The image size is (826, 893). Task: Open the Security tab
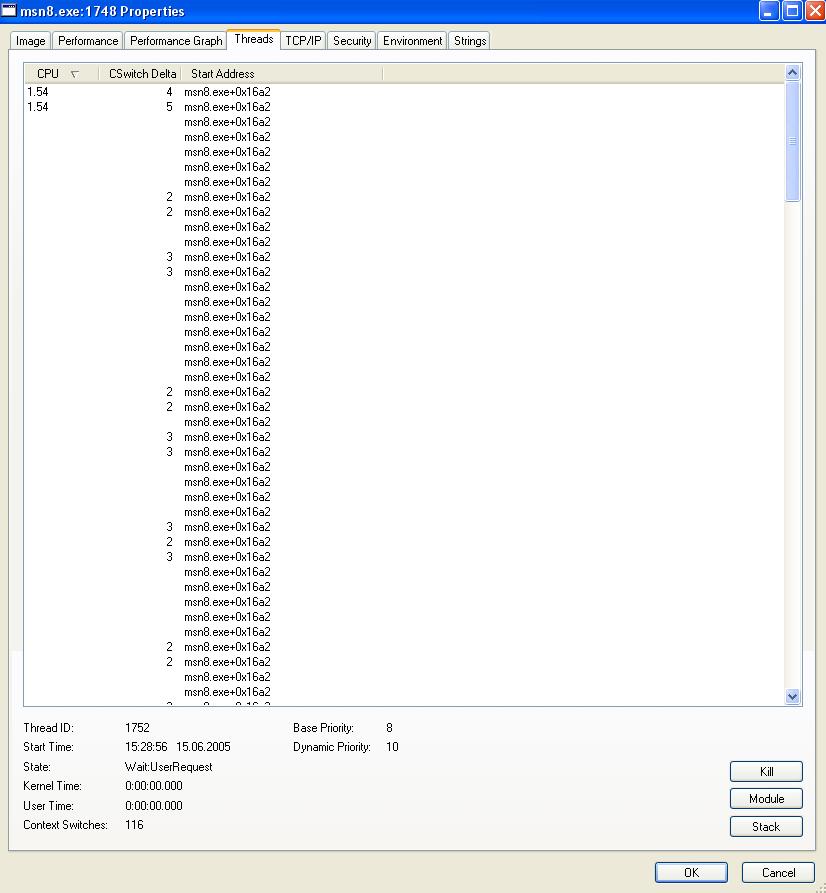tap(352, 41)
